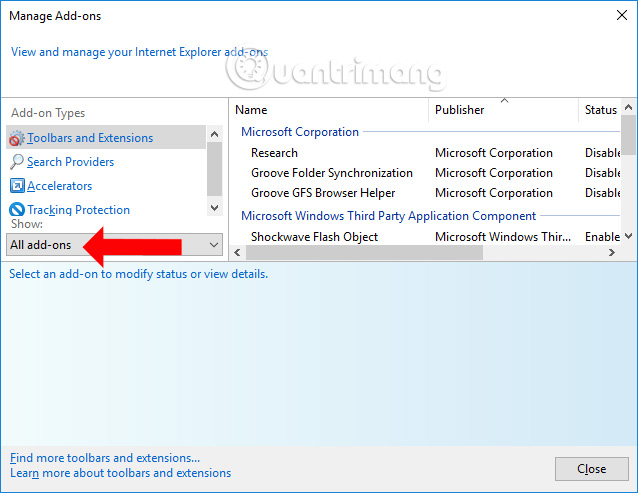
Task: Click left arrow of horizontal scrollbar
Action: pos(237,253)
